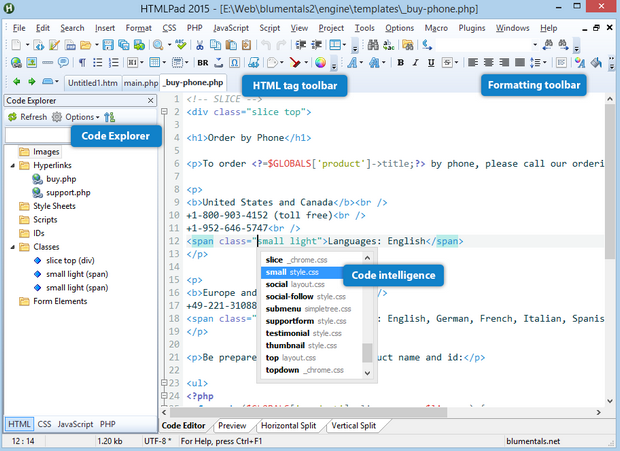Collapse the Hyperlinks tree folder
620x451 pixels.
(x=11, y=166)
